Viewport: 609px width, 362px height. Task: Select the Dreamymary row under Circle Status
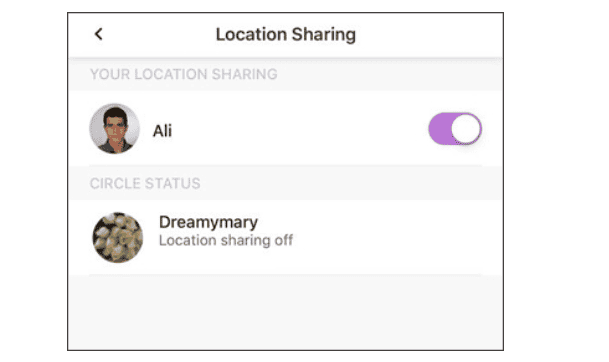(x=285, y=237)
